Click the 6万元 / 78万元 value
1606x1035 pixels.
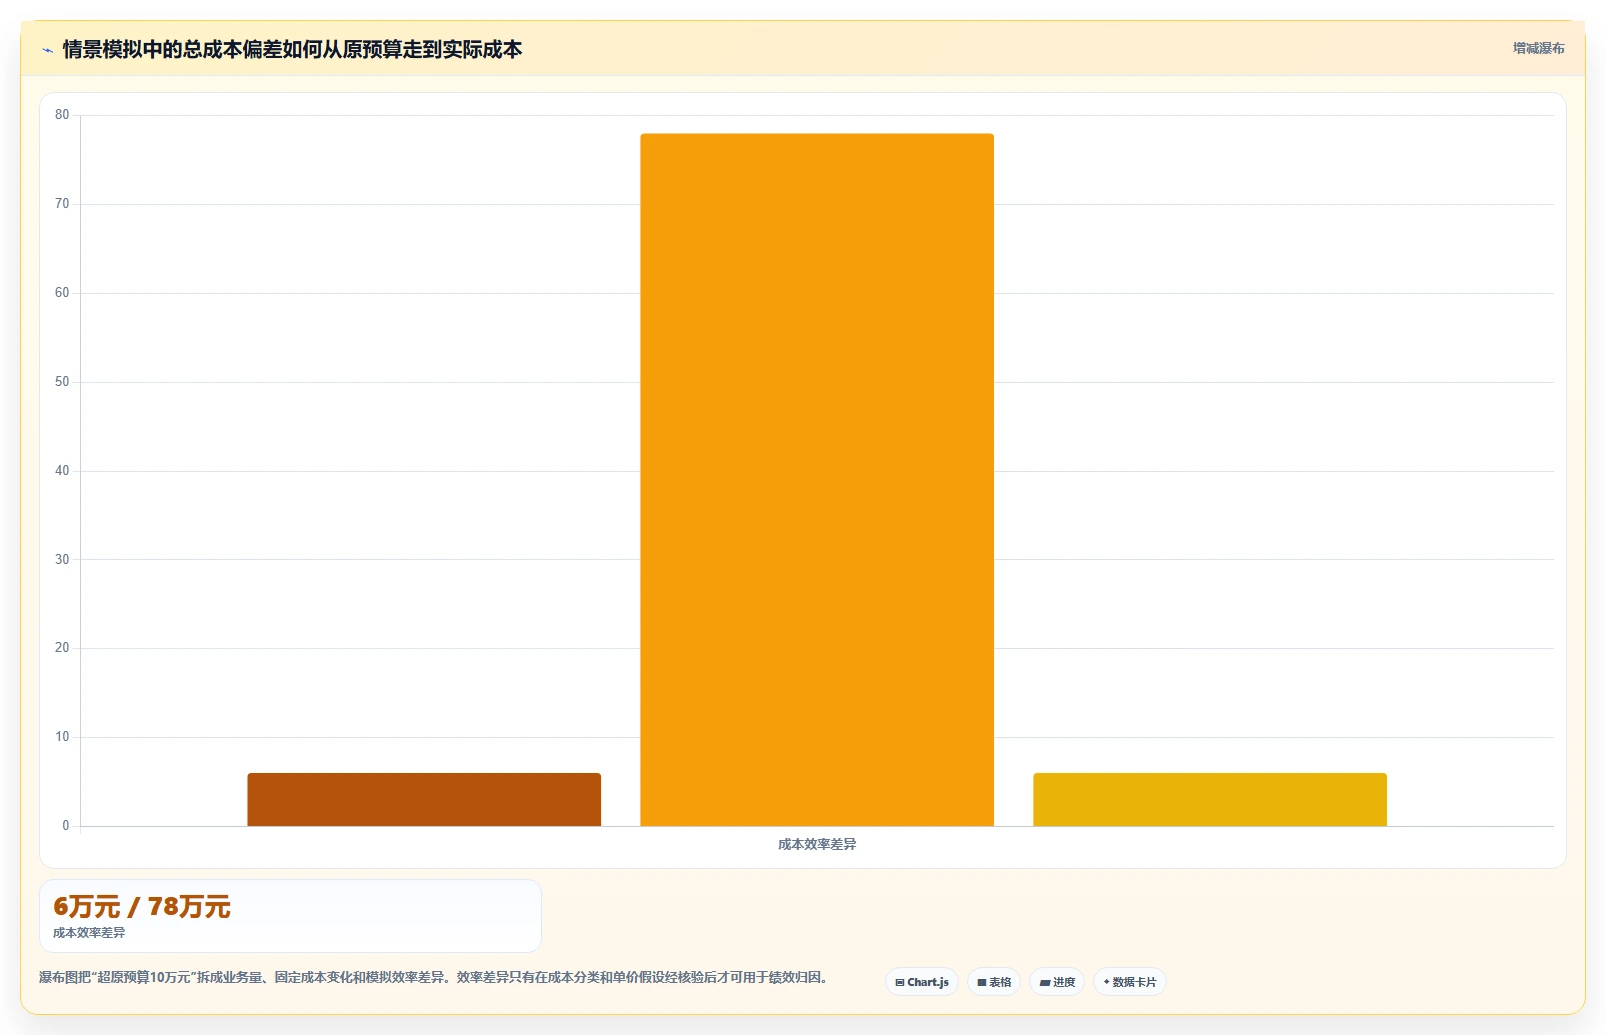(142, 907)
